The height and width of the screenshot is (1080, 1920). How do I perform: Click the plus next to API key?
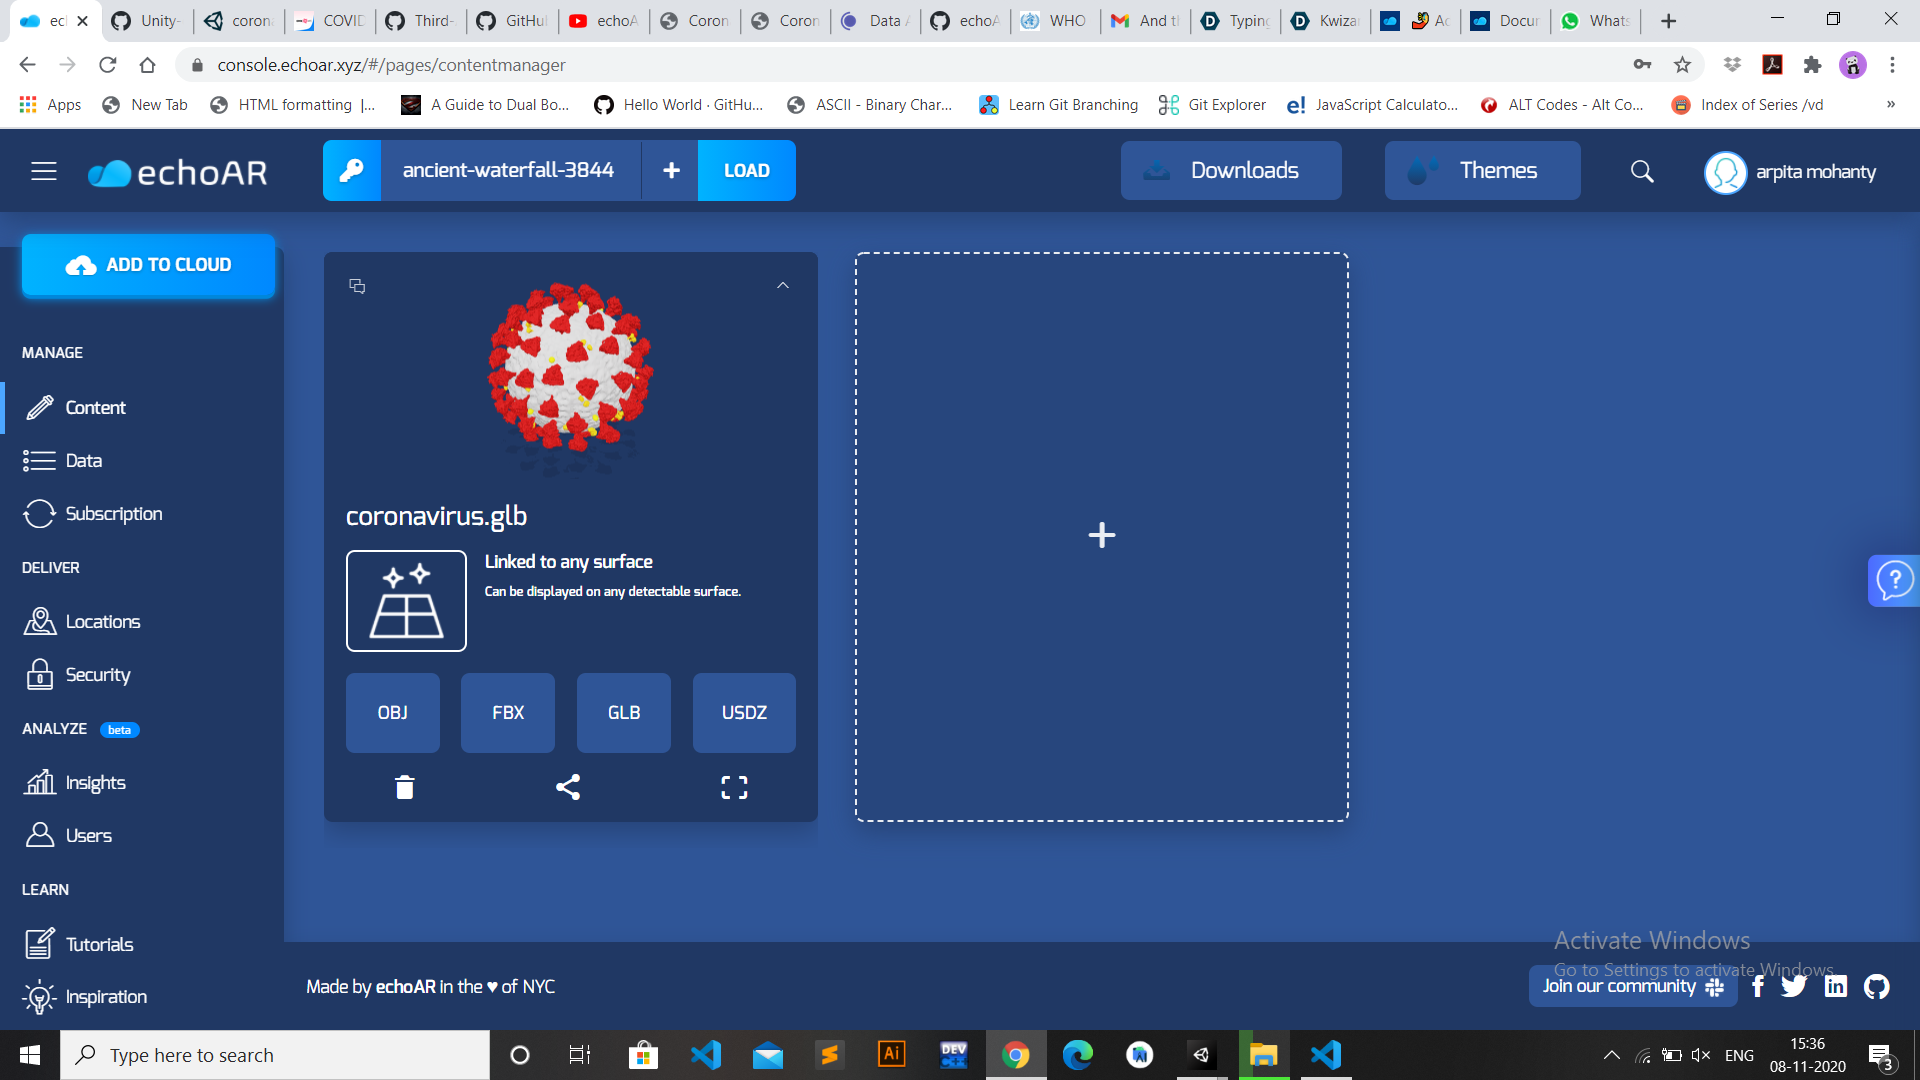tap(671, 171)
